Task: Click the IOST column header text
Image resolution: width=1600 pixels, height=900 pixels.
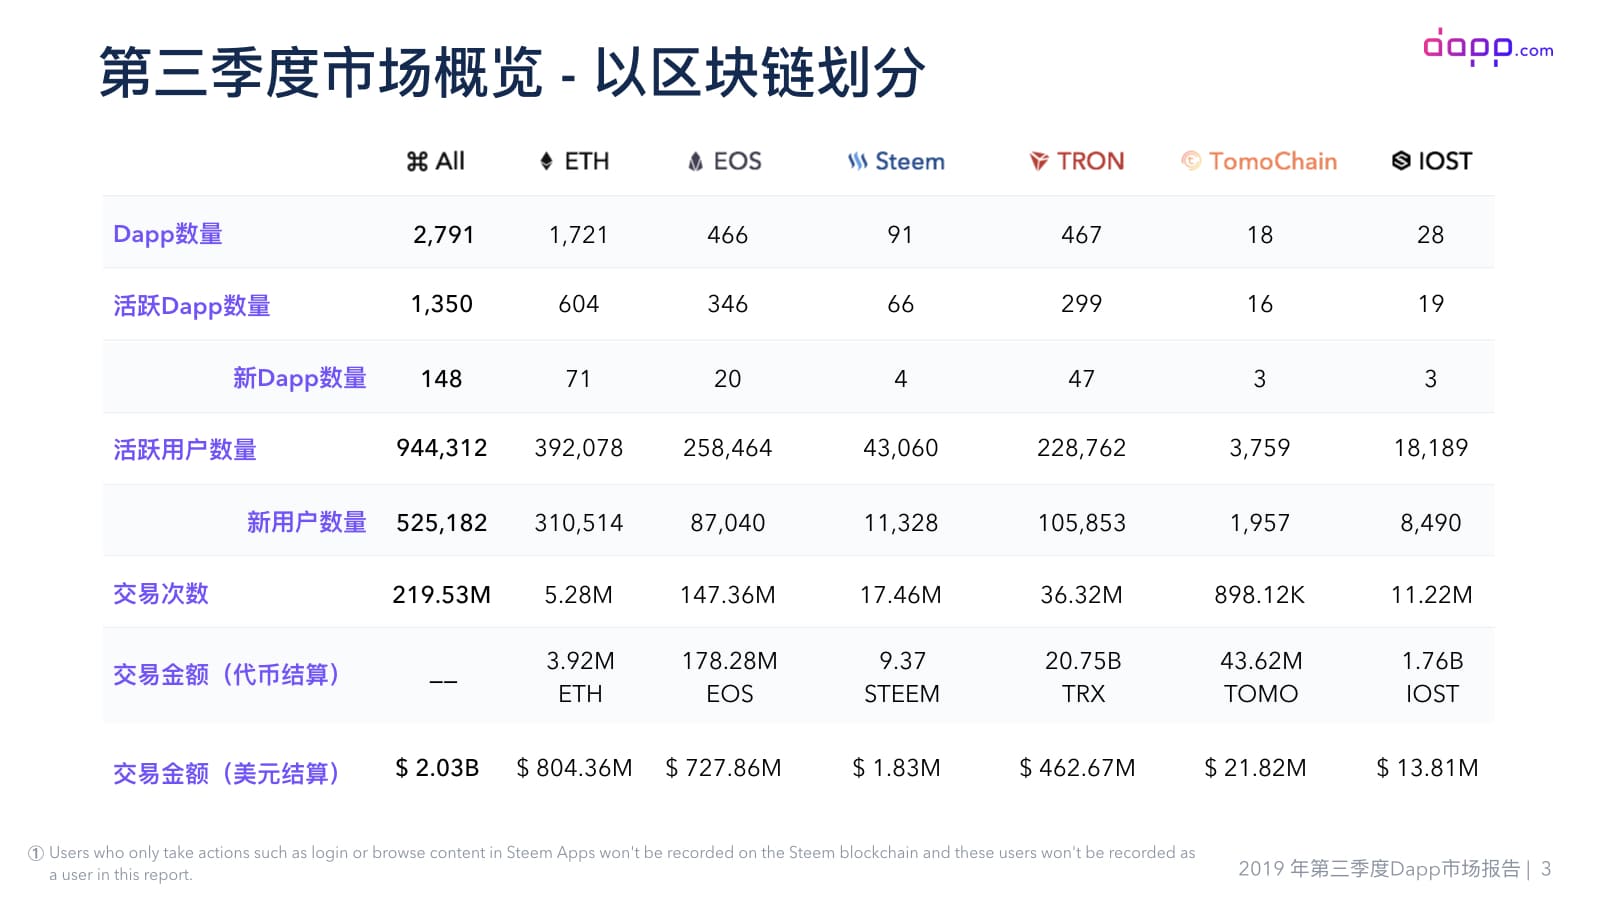Action: click(x=1445, y=161)
